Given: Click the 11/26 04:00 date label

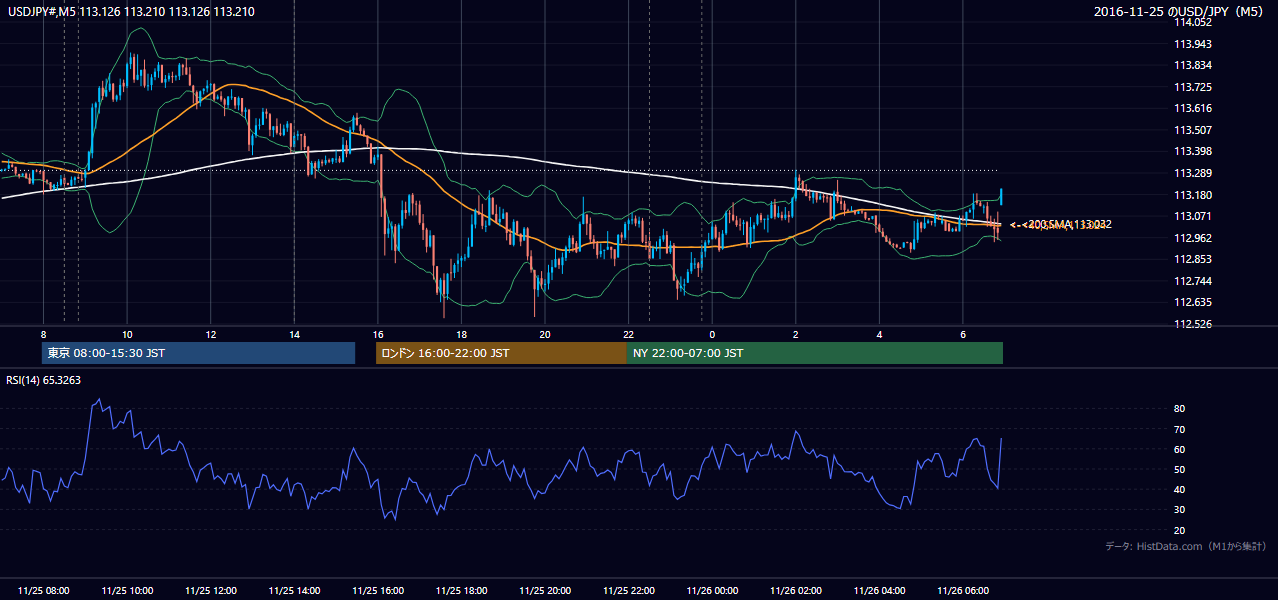Looking at the screenshot, I should tap(879, 591).
